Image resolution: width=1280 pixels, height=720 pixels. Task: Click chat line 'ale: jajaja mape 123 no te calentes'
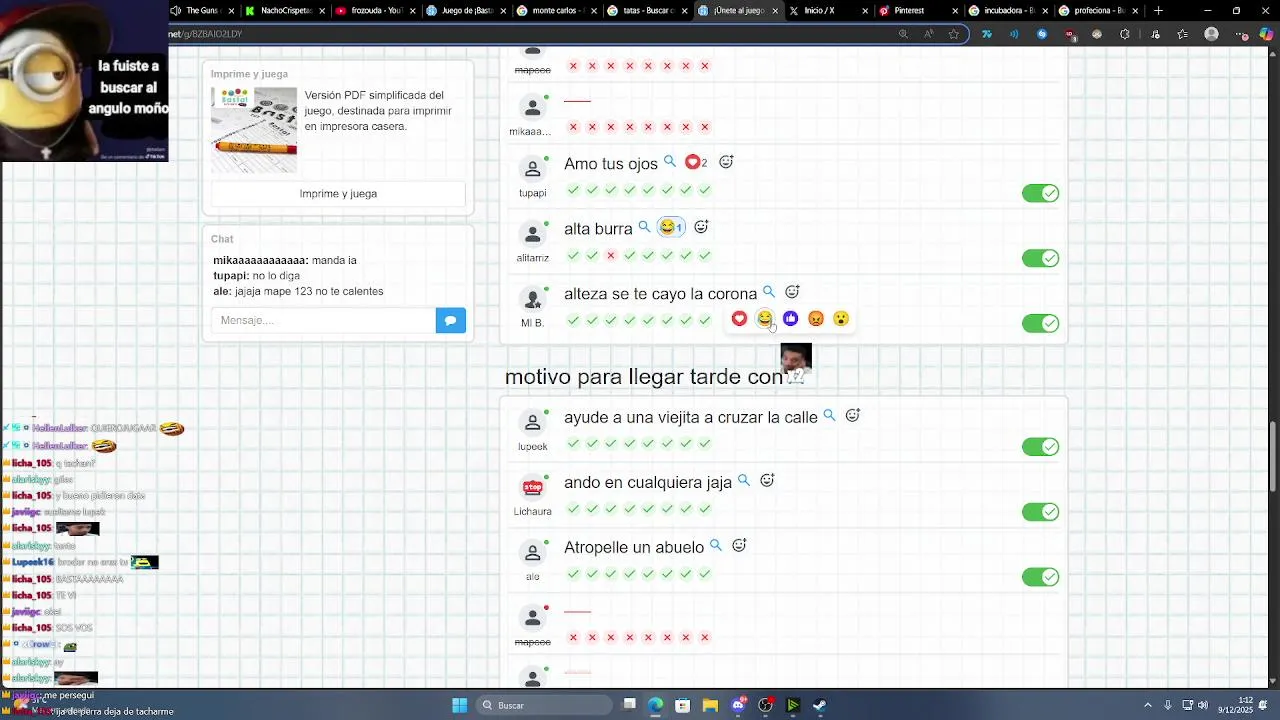[298, 291]
